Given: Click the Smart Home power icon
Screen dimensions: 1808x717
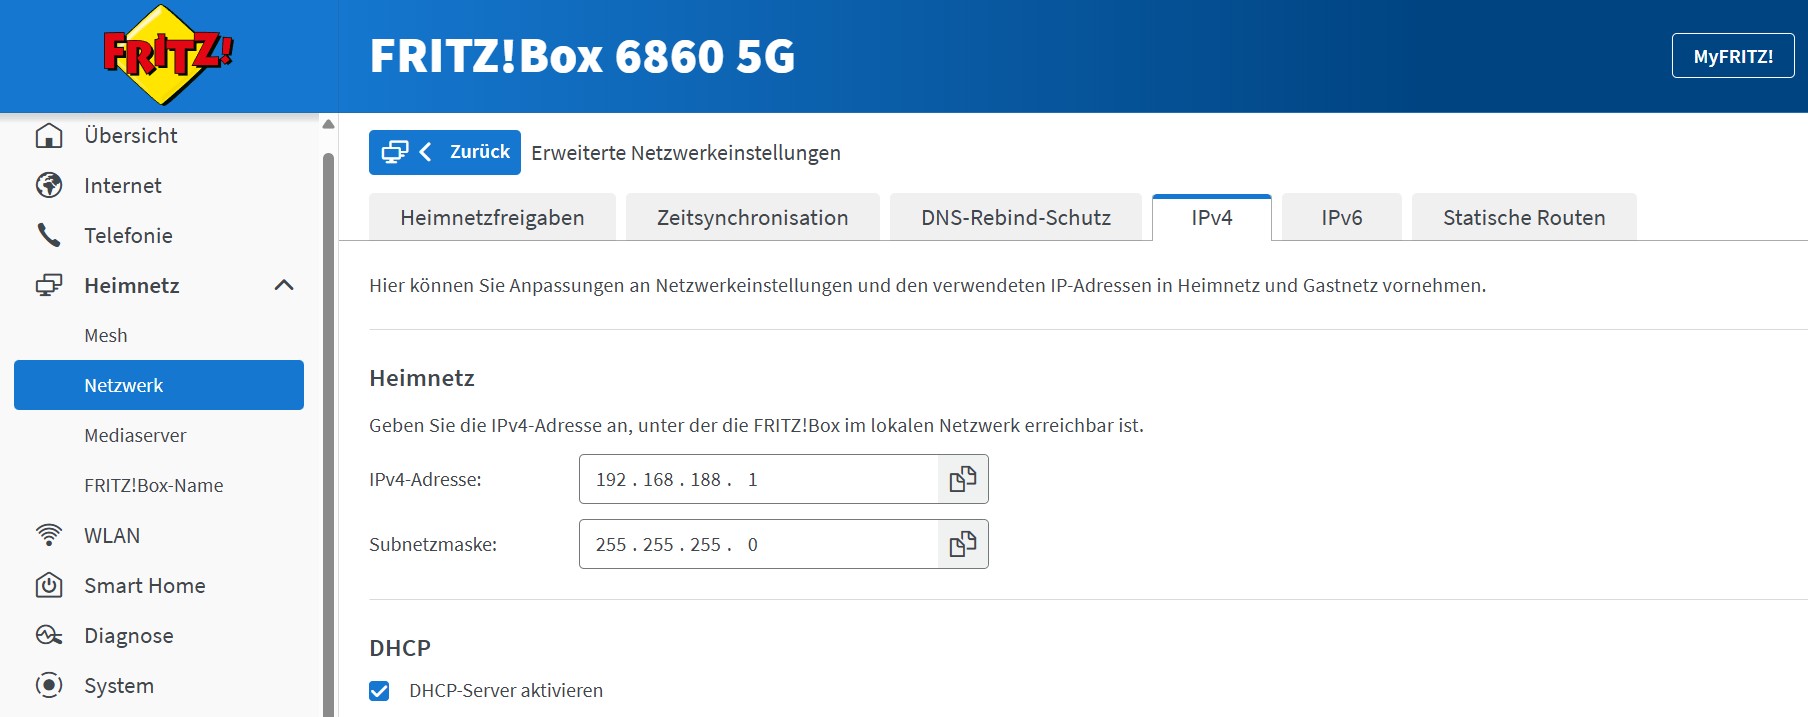Looking at the screenshot, I should (49, 586).
